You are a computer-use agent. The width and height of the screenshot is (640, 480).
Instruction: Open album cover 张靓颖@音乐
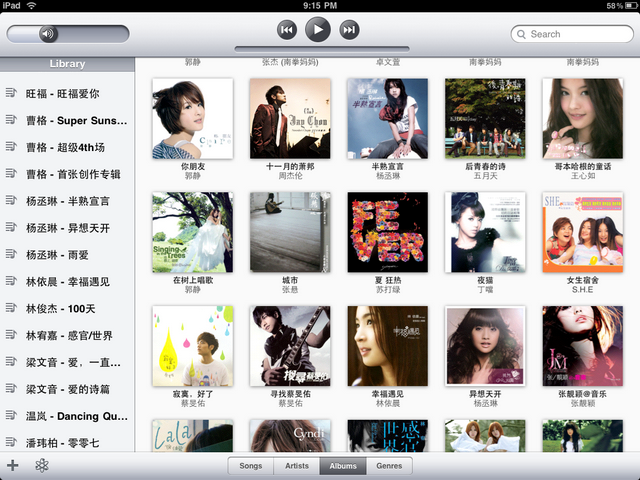pos(583,346)
